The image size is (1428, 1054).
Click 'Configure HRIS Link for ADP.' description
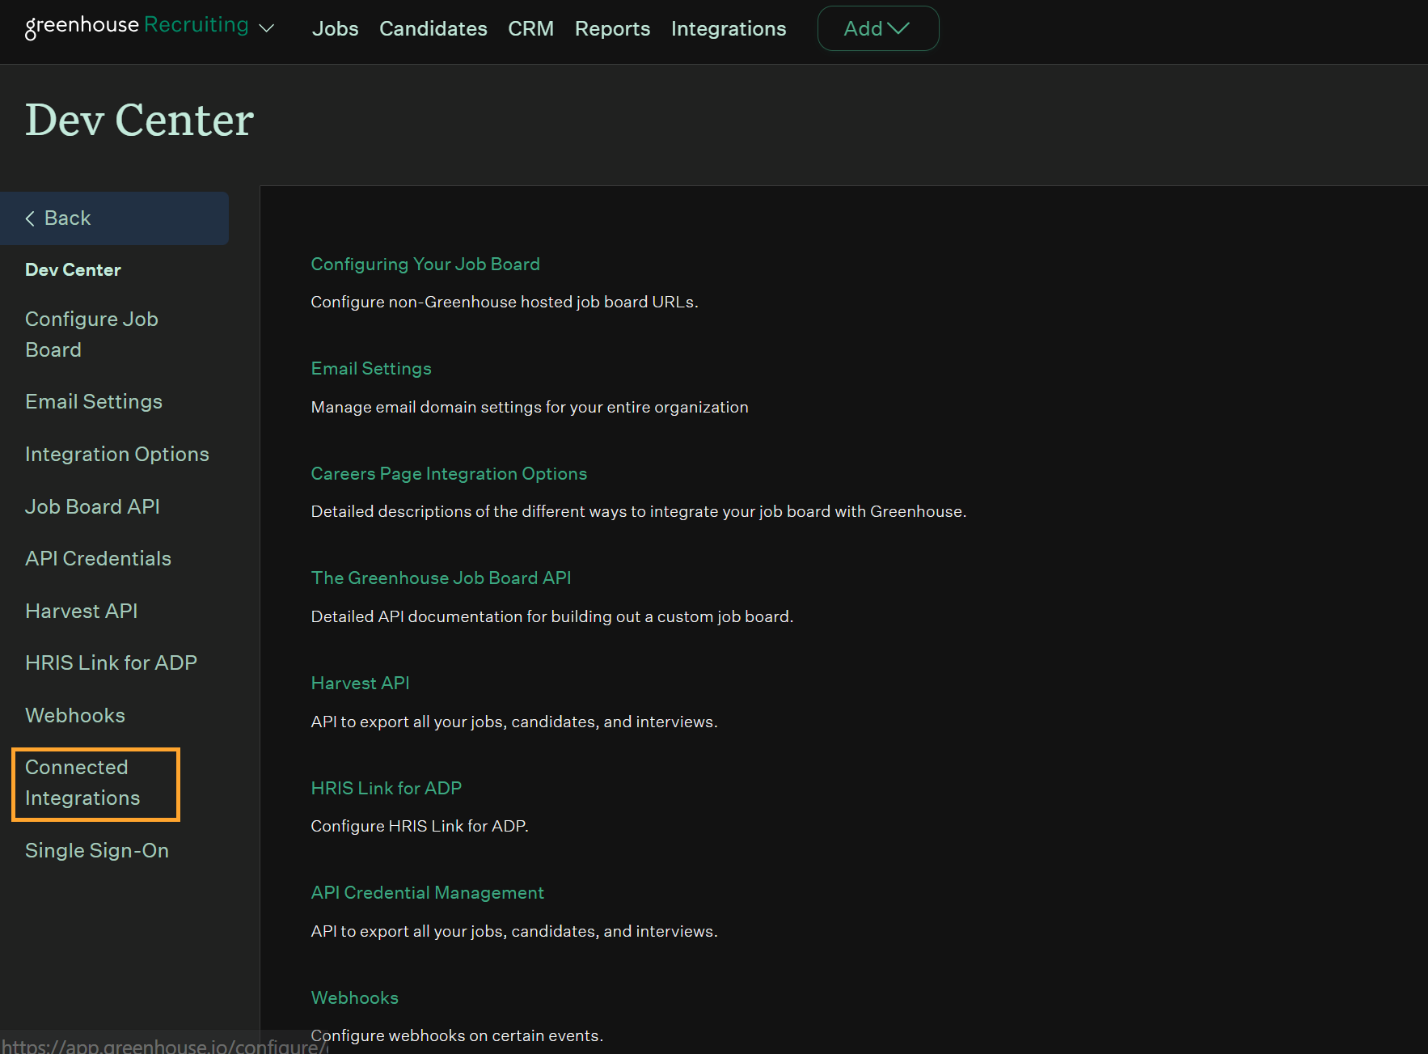coord(419,826)
